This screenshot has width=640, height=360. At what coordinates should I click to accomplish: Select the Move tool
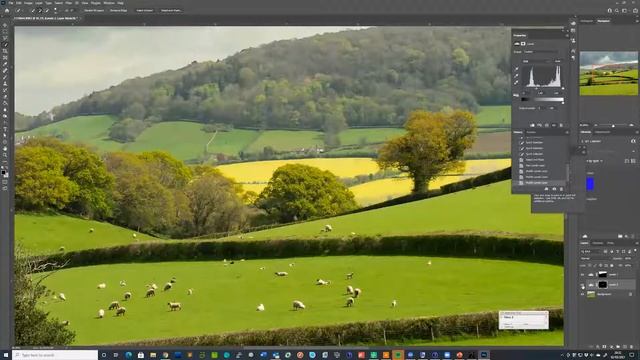(5, 25)
